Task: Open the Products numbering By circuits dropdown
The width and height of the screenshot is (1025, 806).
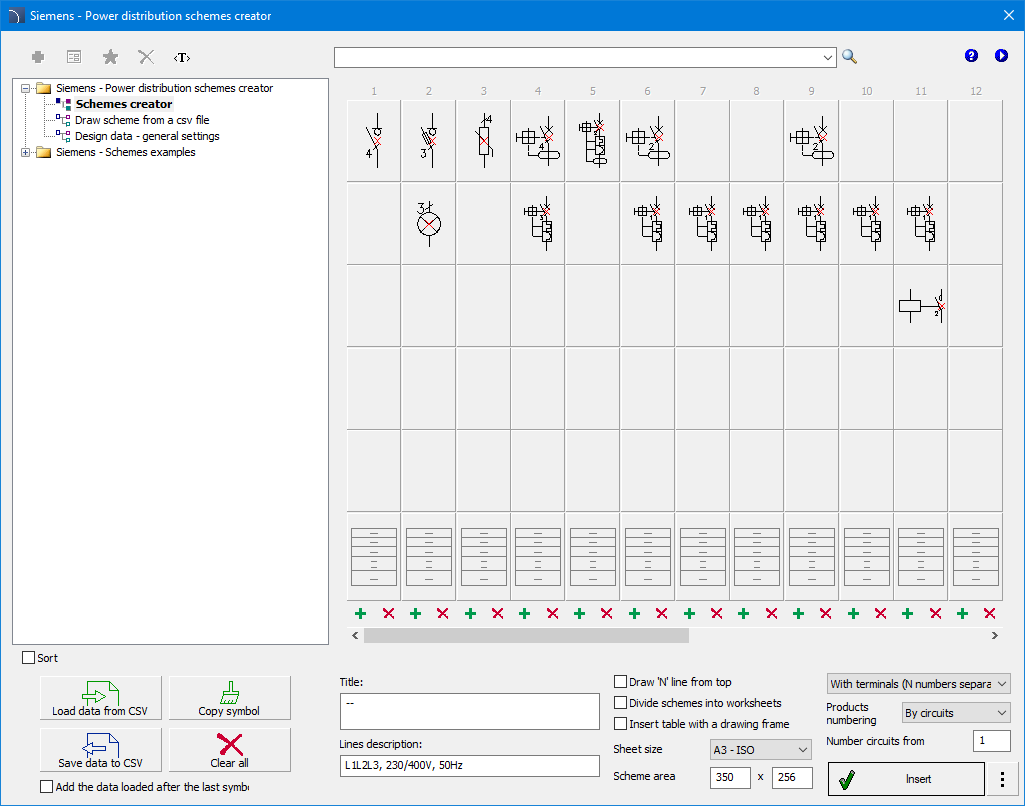Action: pos(956,713)
